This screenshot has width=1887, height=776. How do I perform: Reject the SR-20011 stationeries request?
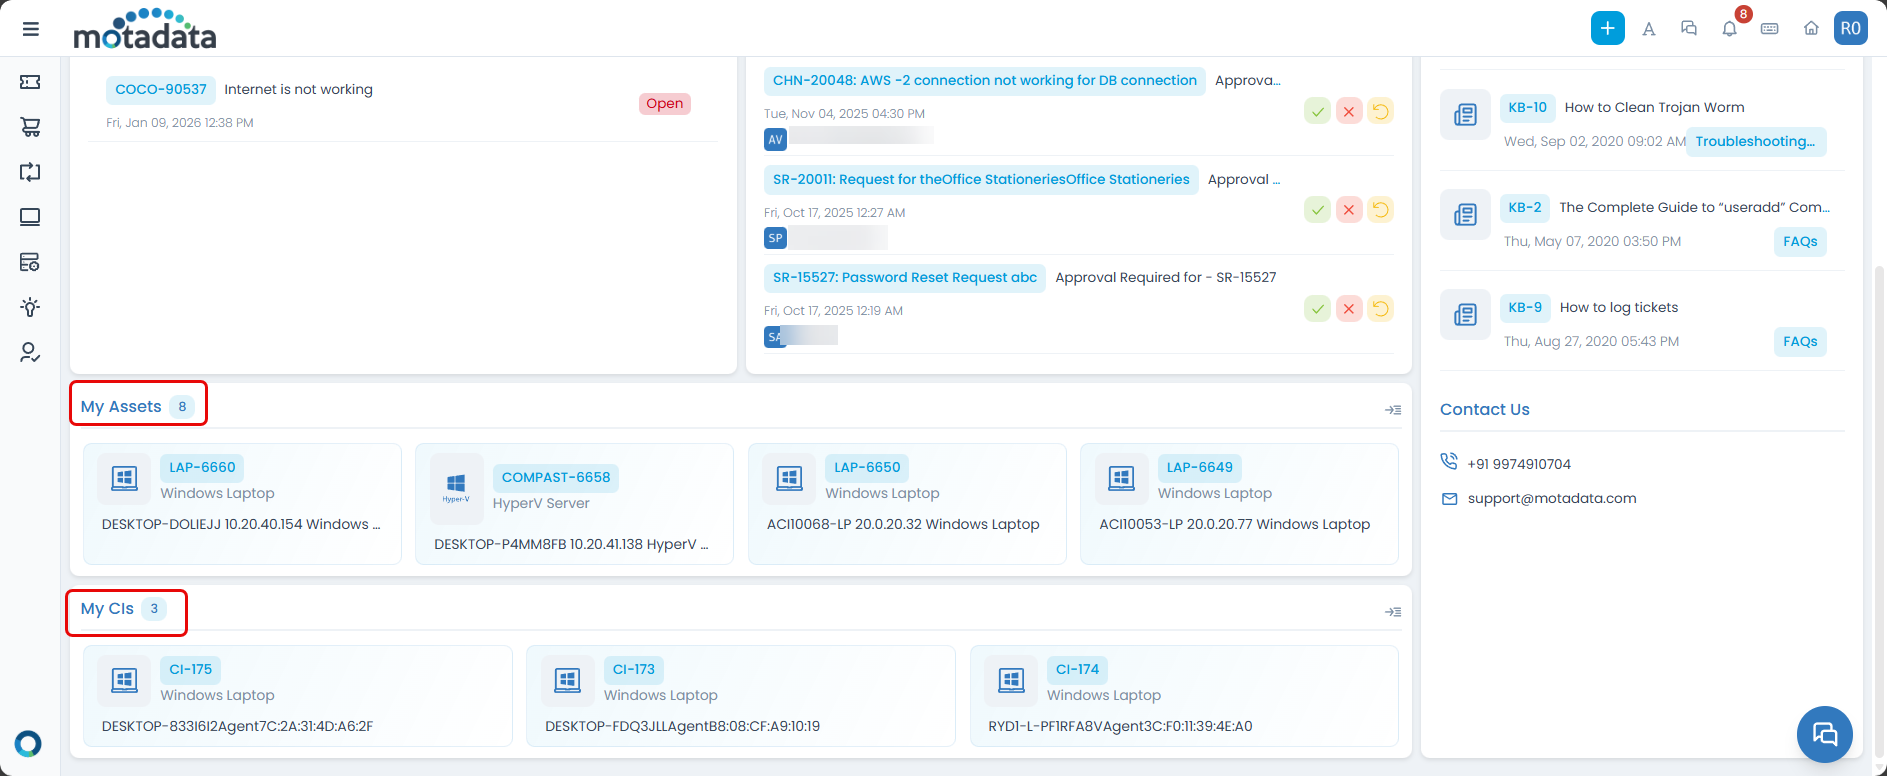pos(1349,210)
